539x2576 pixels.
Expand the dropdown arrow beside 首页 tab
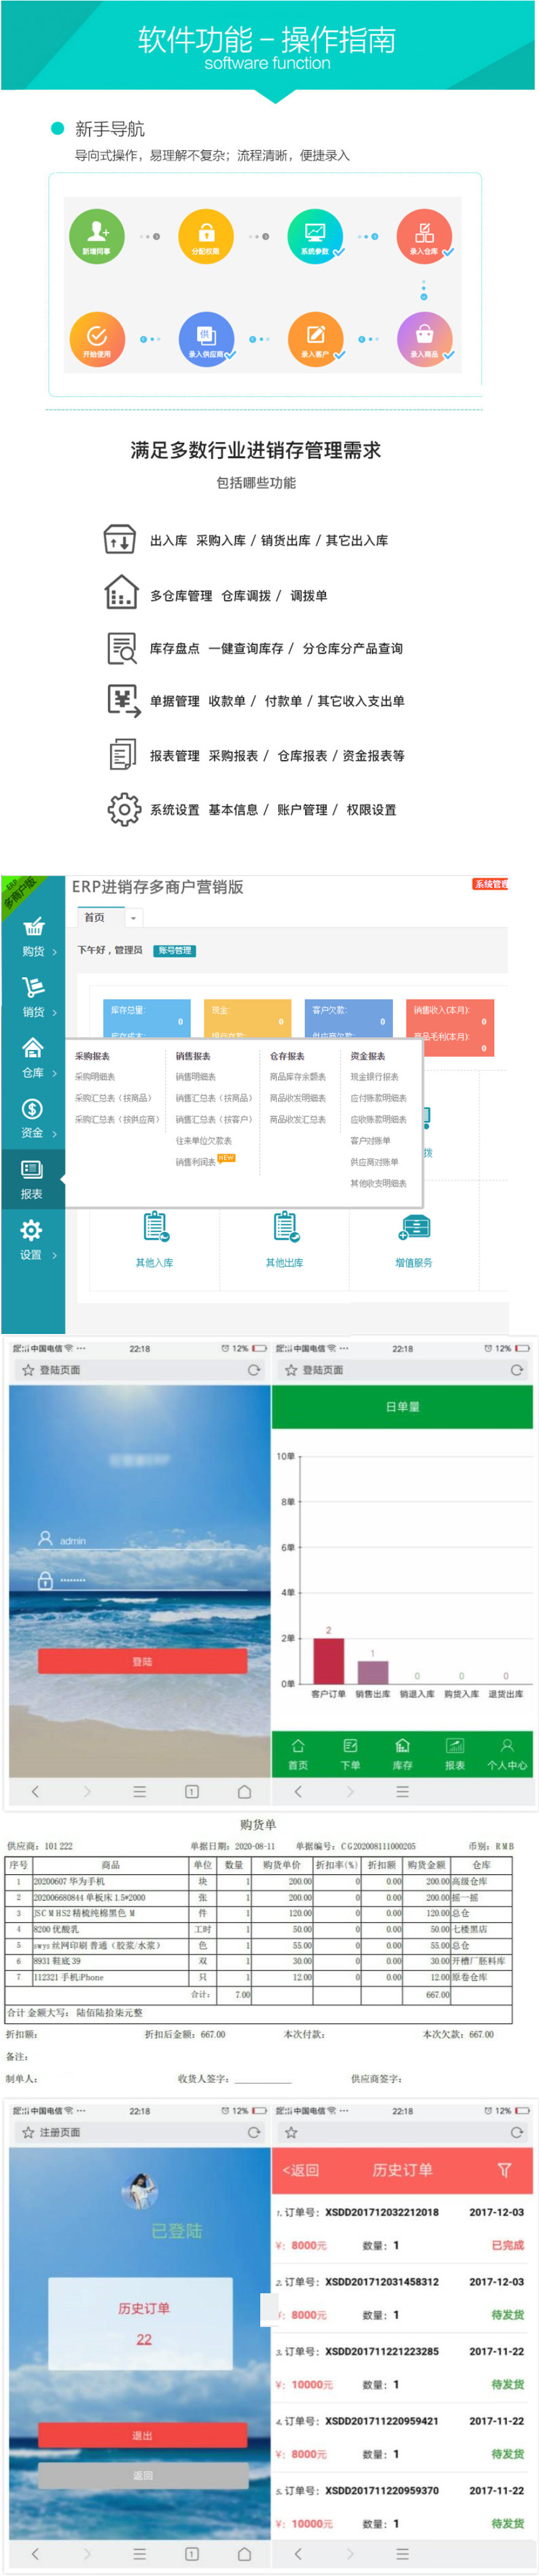133,918
